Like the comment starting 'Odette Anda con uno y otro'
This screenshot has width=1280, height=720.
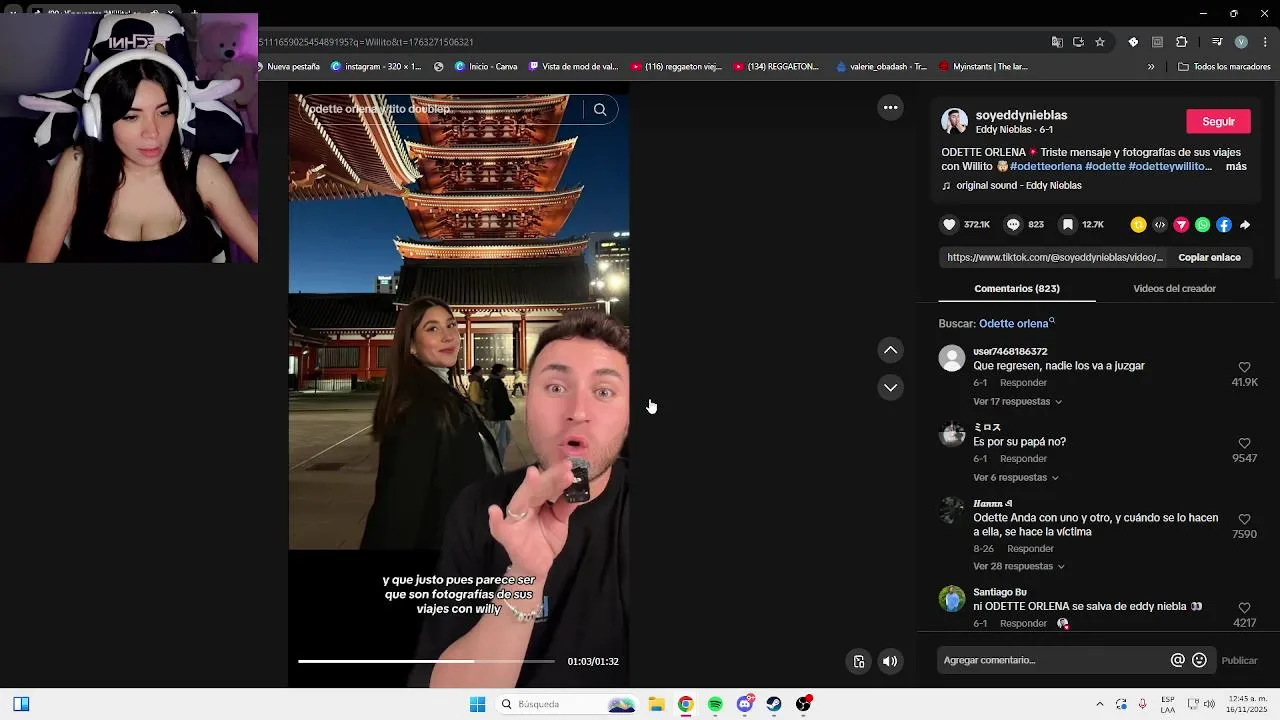pyautogui.click(x=1244, y=519)
